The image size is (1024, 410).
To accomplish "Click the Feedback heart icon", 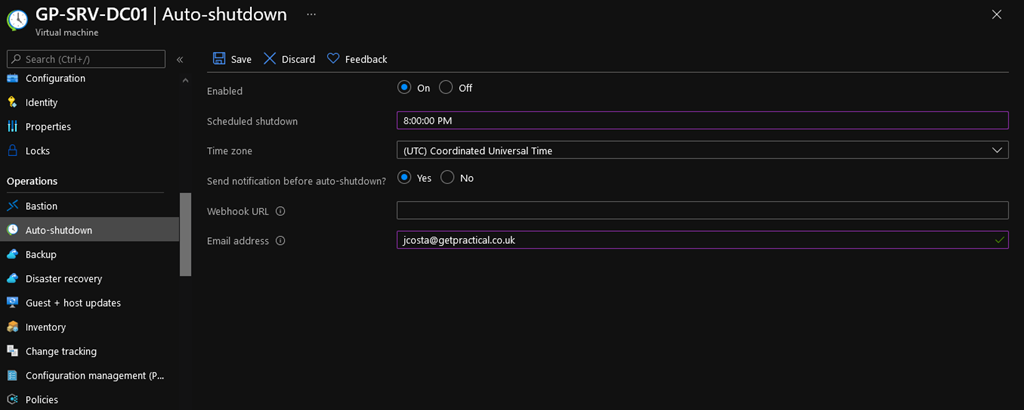I will point(333,59).
